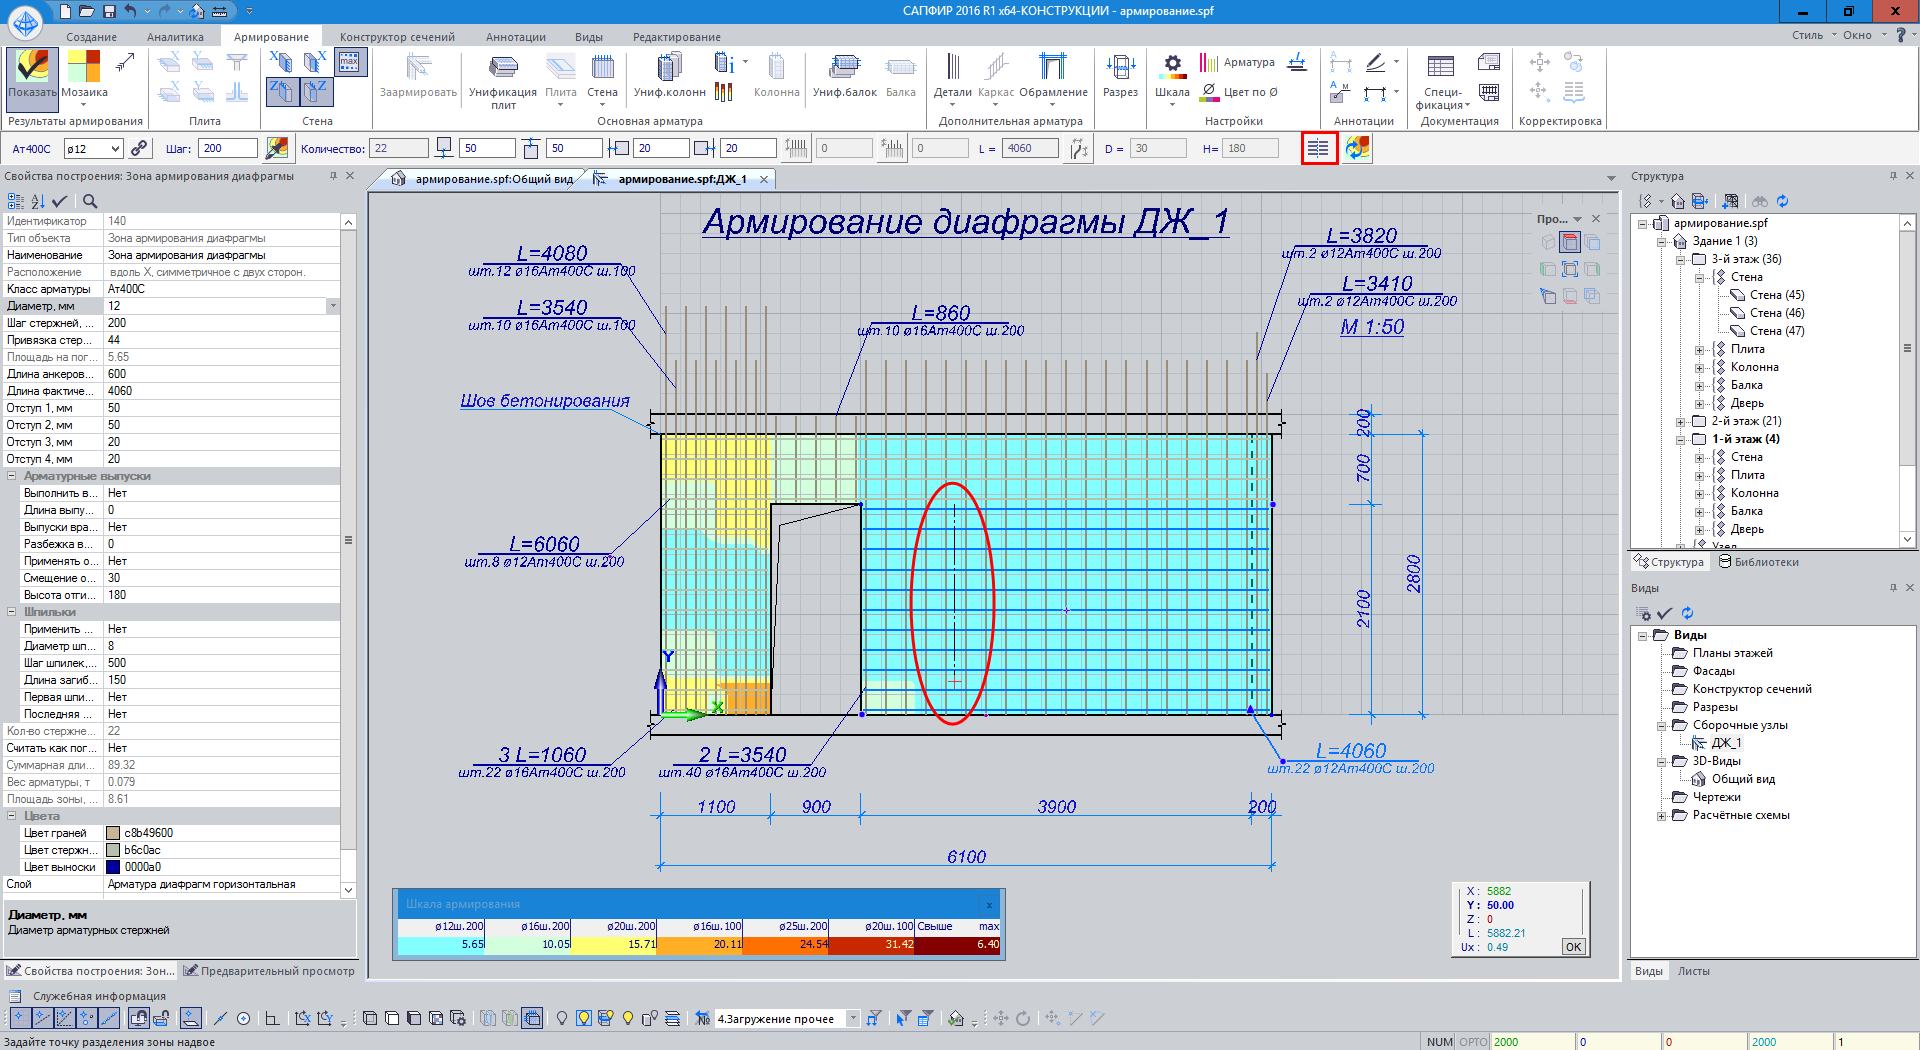1920x1050 pixels.
Task: Collapse the Цвета property group
Action: (12, 816)
